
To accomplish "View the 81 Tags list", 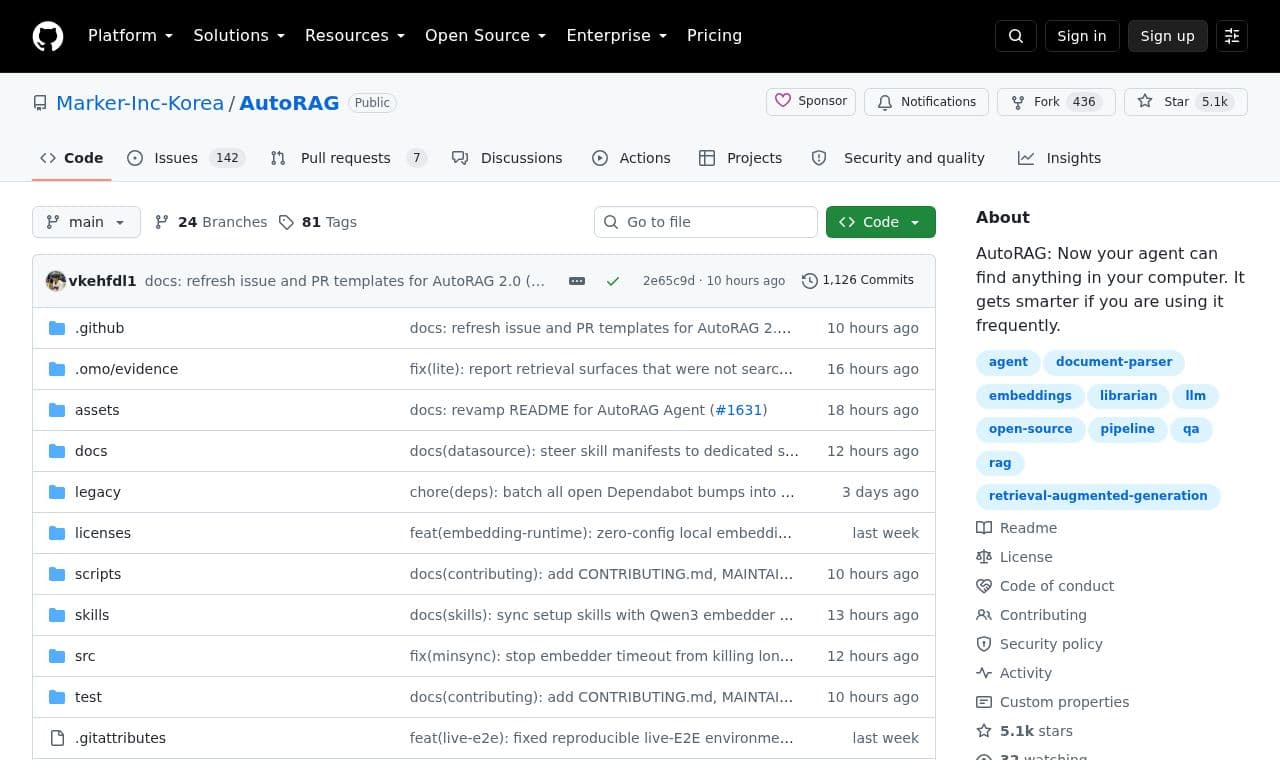I will point(317,222).
